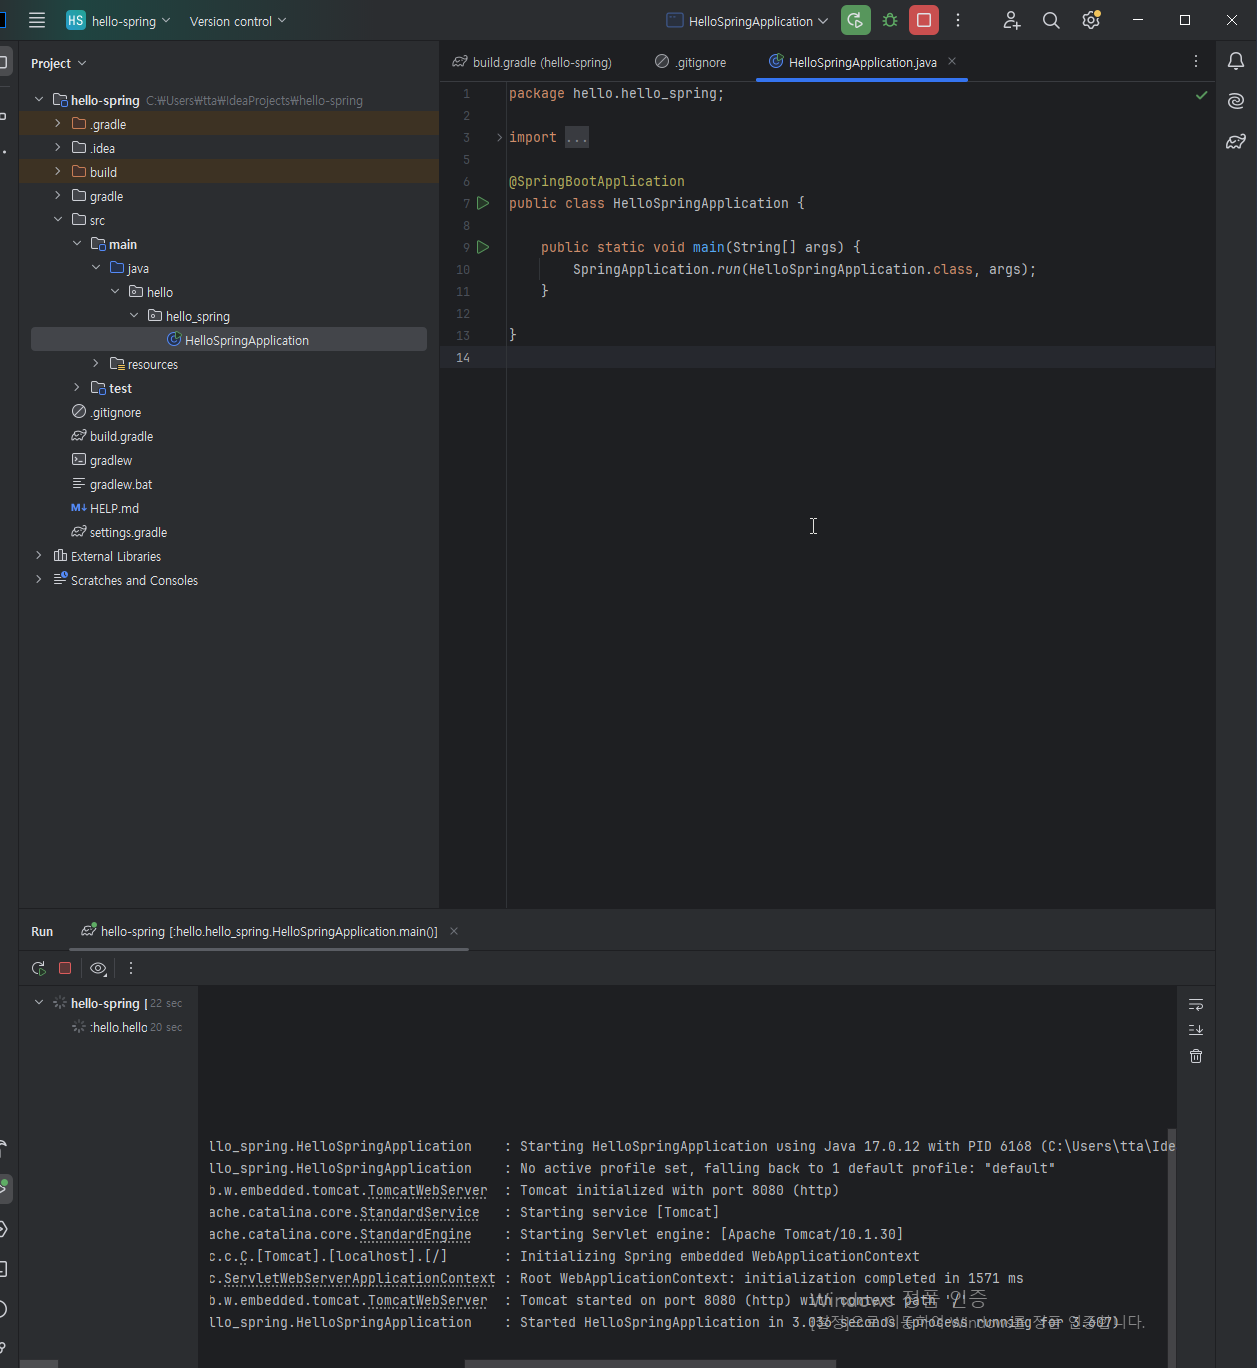
Task: Open Version control dropdown
Action: pyautogui.click(x=238, y=20)
